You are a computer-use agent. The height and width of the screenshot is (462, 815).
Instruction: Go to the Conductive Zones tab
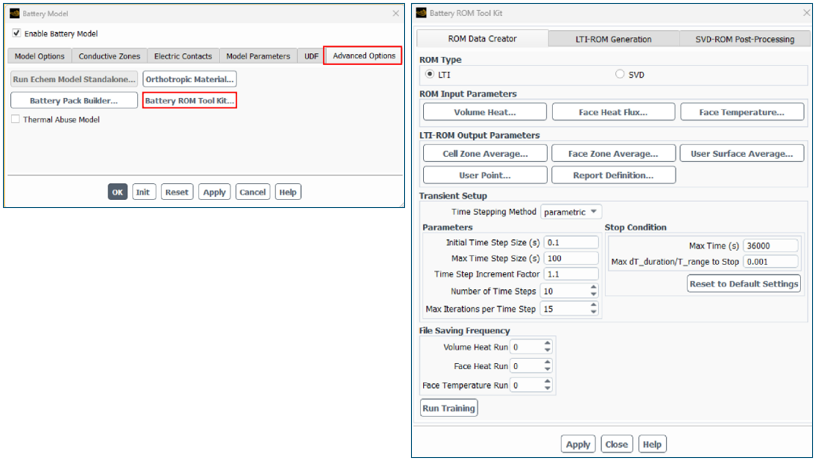(x=110, y=56)
